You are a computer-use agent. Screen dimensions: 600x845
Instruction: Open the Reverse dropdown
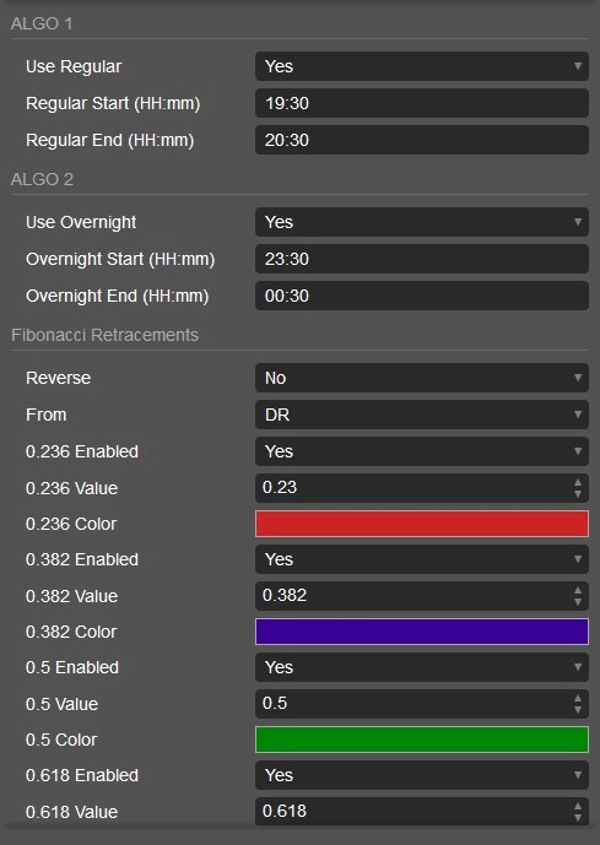click(421, 378)
